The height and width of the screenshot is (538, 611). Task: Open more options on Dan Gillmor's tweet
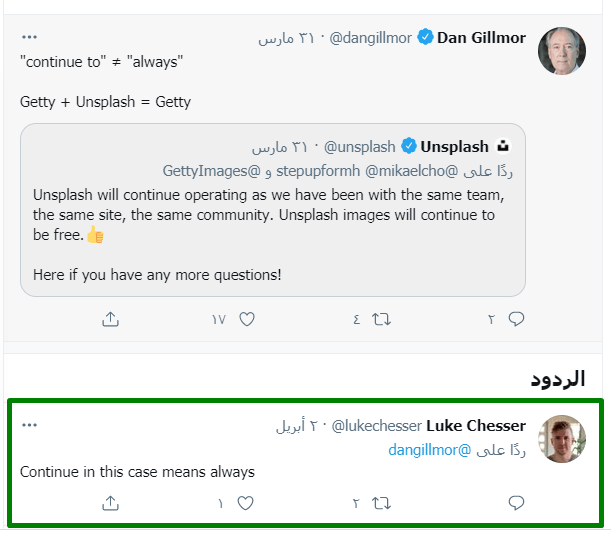point(29,37)
